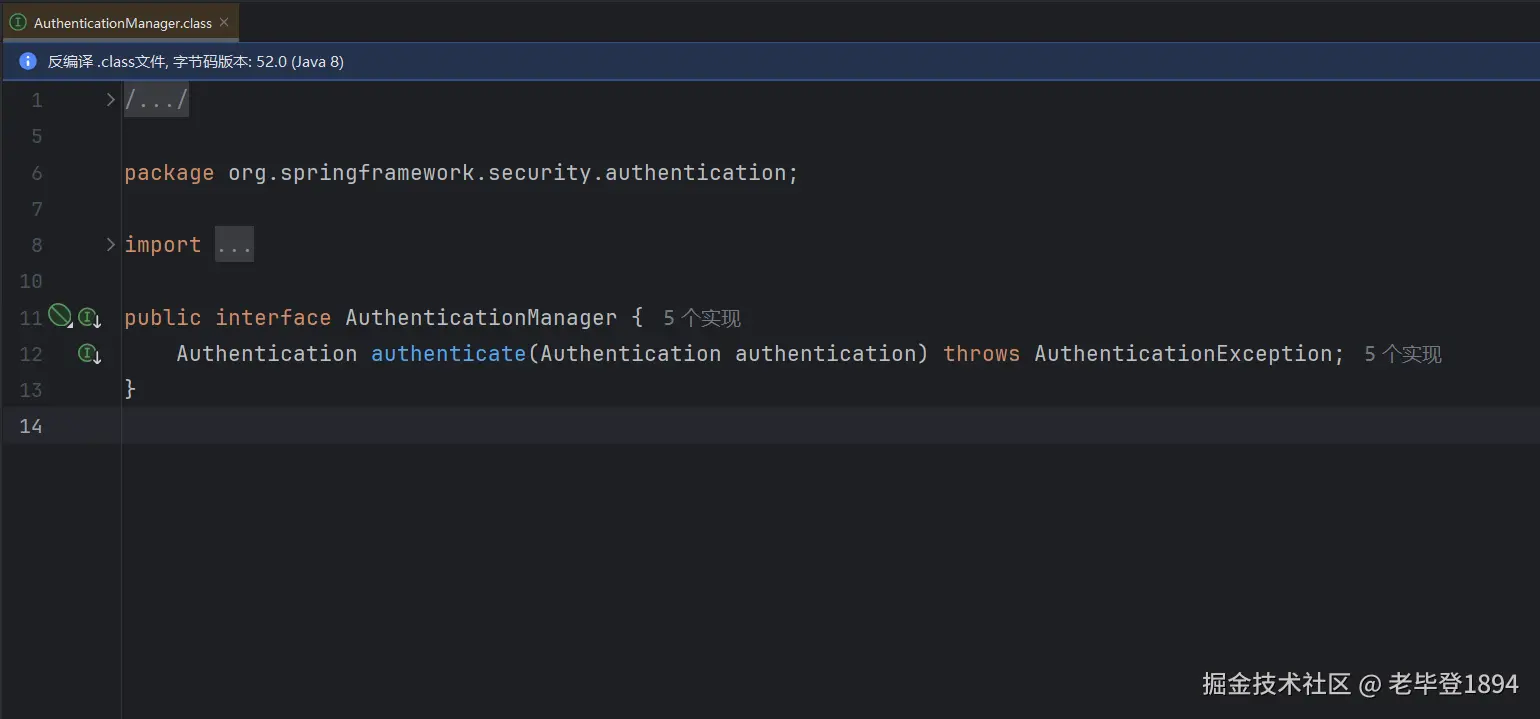This screenshot has height=719, width=1540.
Task: Open the 5 个实现 hint beside the interface declaration
Action: click(702, 318)
